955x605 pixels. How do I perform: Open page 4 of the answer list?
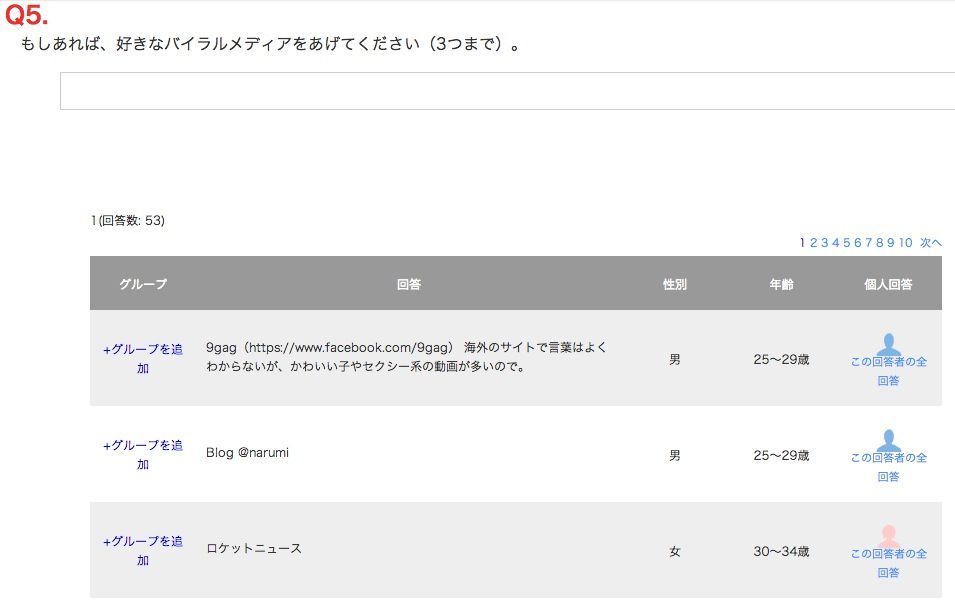tap(836, 243)
